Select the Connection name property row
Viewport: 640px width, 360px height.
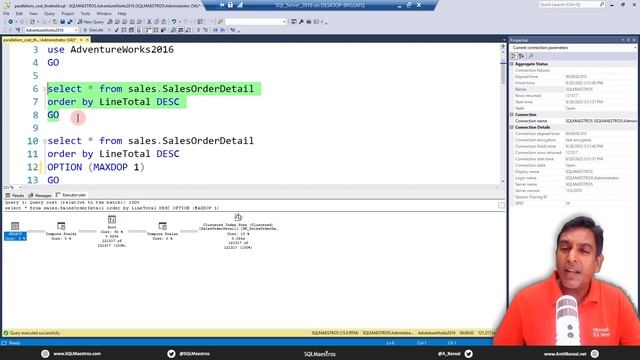[x=573, y=121]
